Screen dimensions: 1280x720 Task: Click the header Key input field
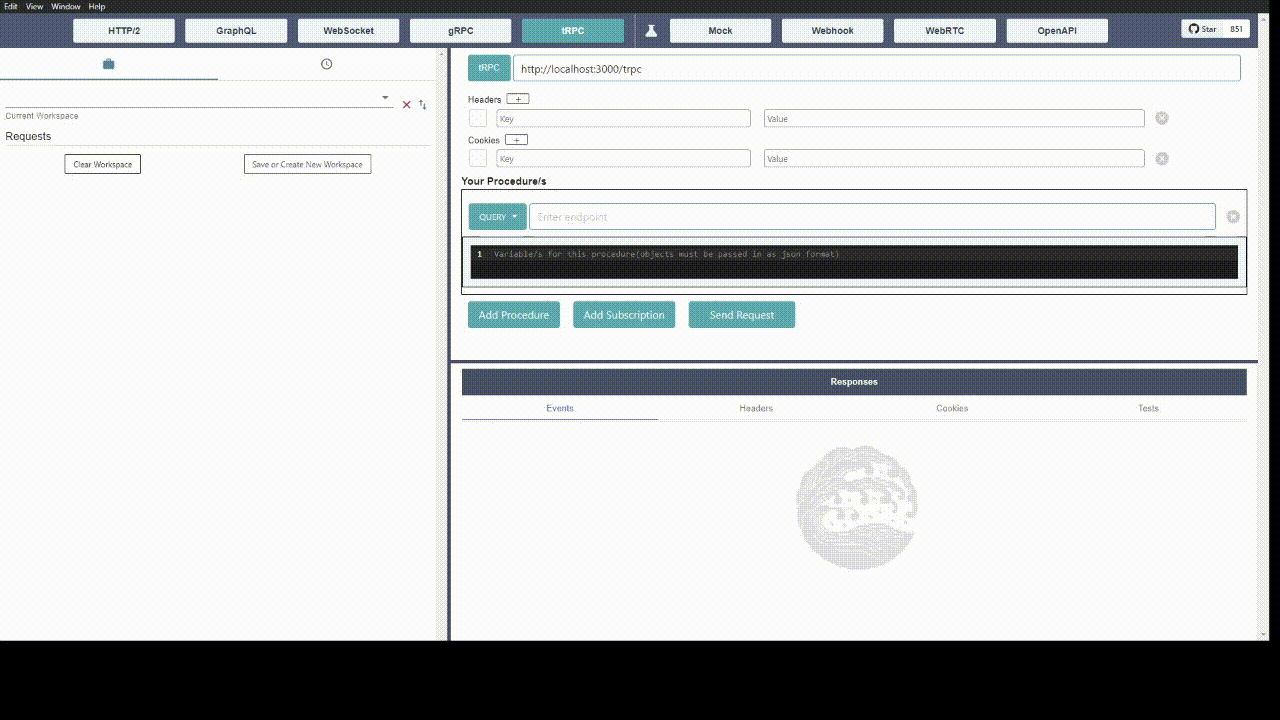point(623,118)
